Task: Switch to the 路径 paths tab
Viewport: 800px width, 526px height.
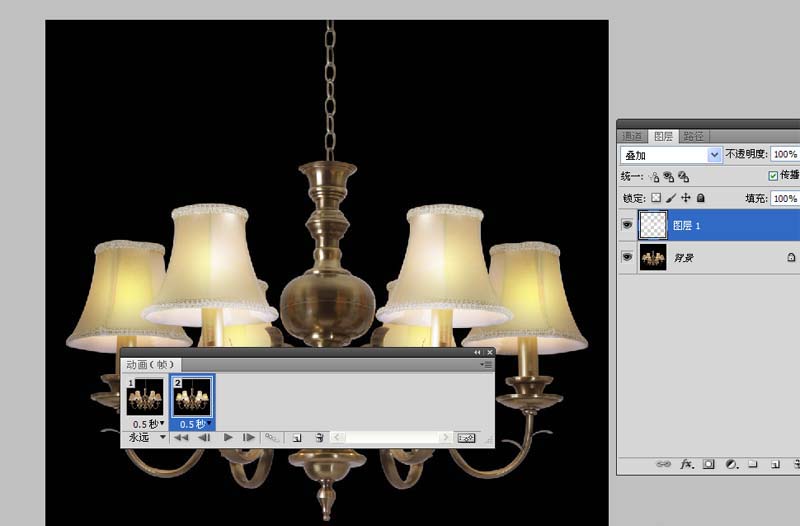Action: pyautogui.click(x=693, y=136)
